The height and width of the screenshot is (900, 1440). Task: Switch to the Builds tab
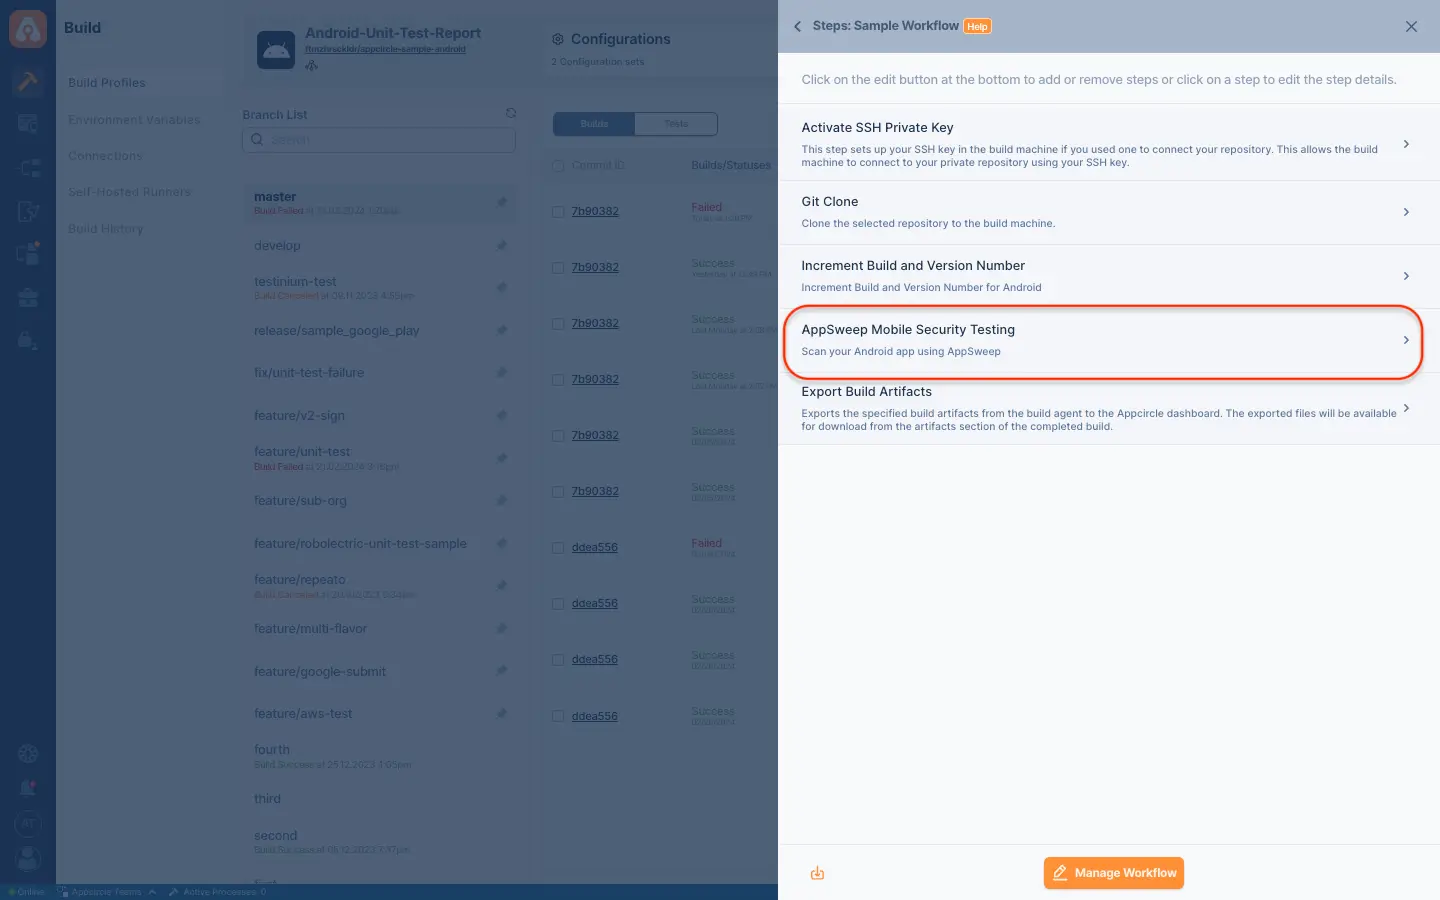(x=594, y=124)
